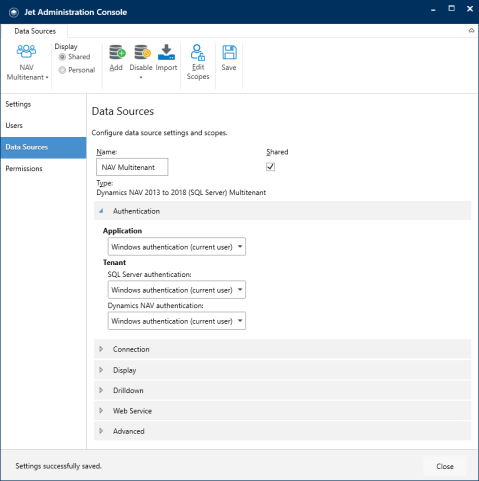
Task: Click the Import data source icon
Action: coord(166,52)
